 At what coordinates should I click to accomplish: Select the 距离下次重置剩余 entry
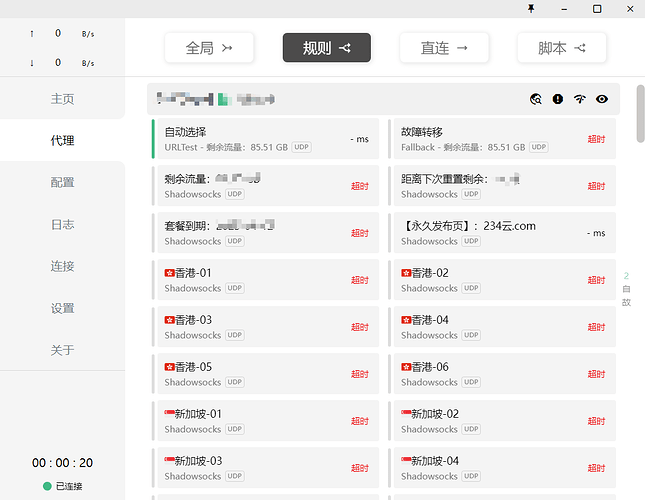click(x=502, y=186)
